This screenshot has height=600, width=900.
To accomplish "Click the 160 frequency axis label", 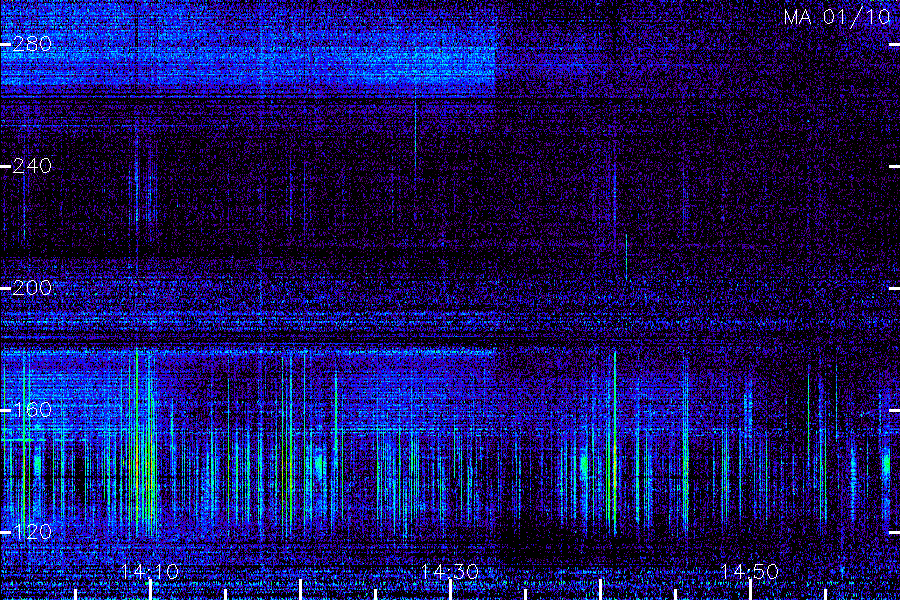I will coord(32,409).
